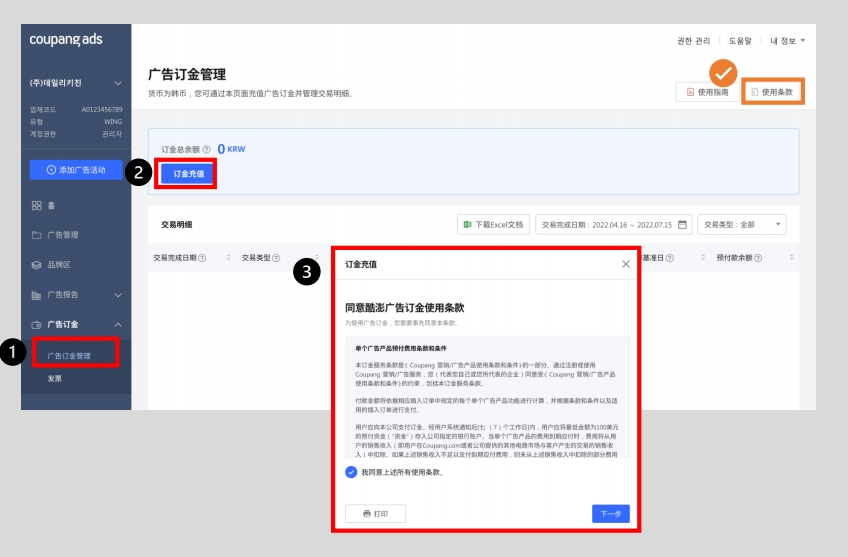
Task: Select 广告订金管理 submenu item
Action: point(69,356)
